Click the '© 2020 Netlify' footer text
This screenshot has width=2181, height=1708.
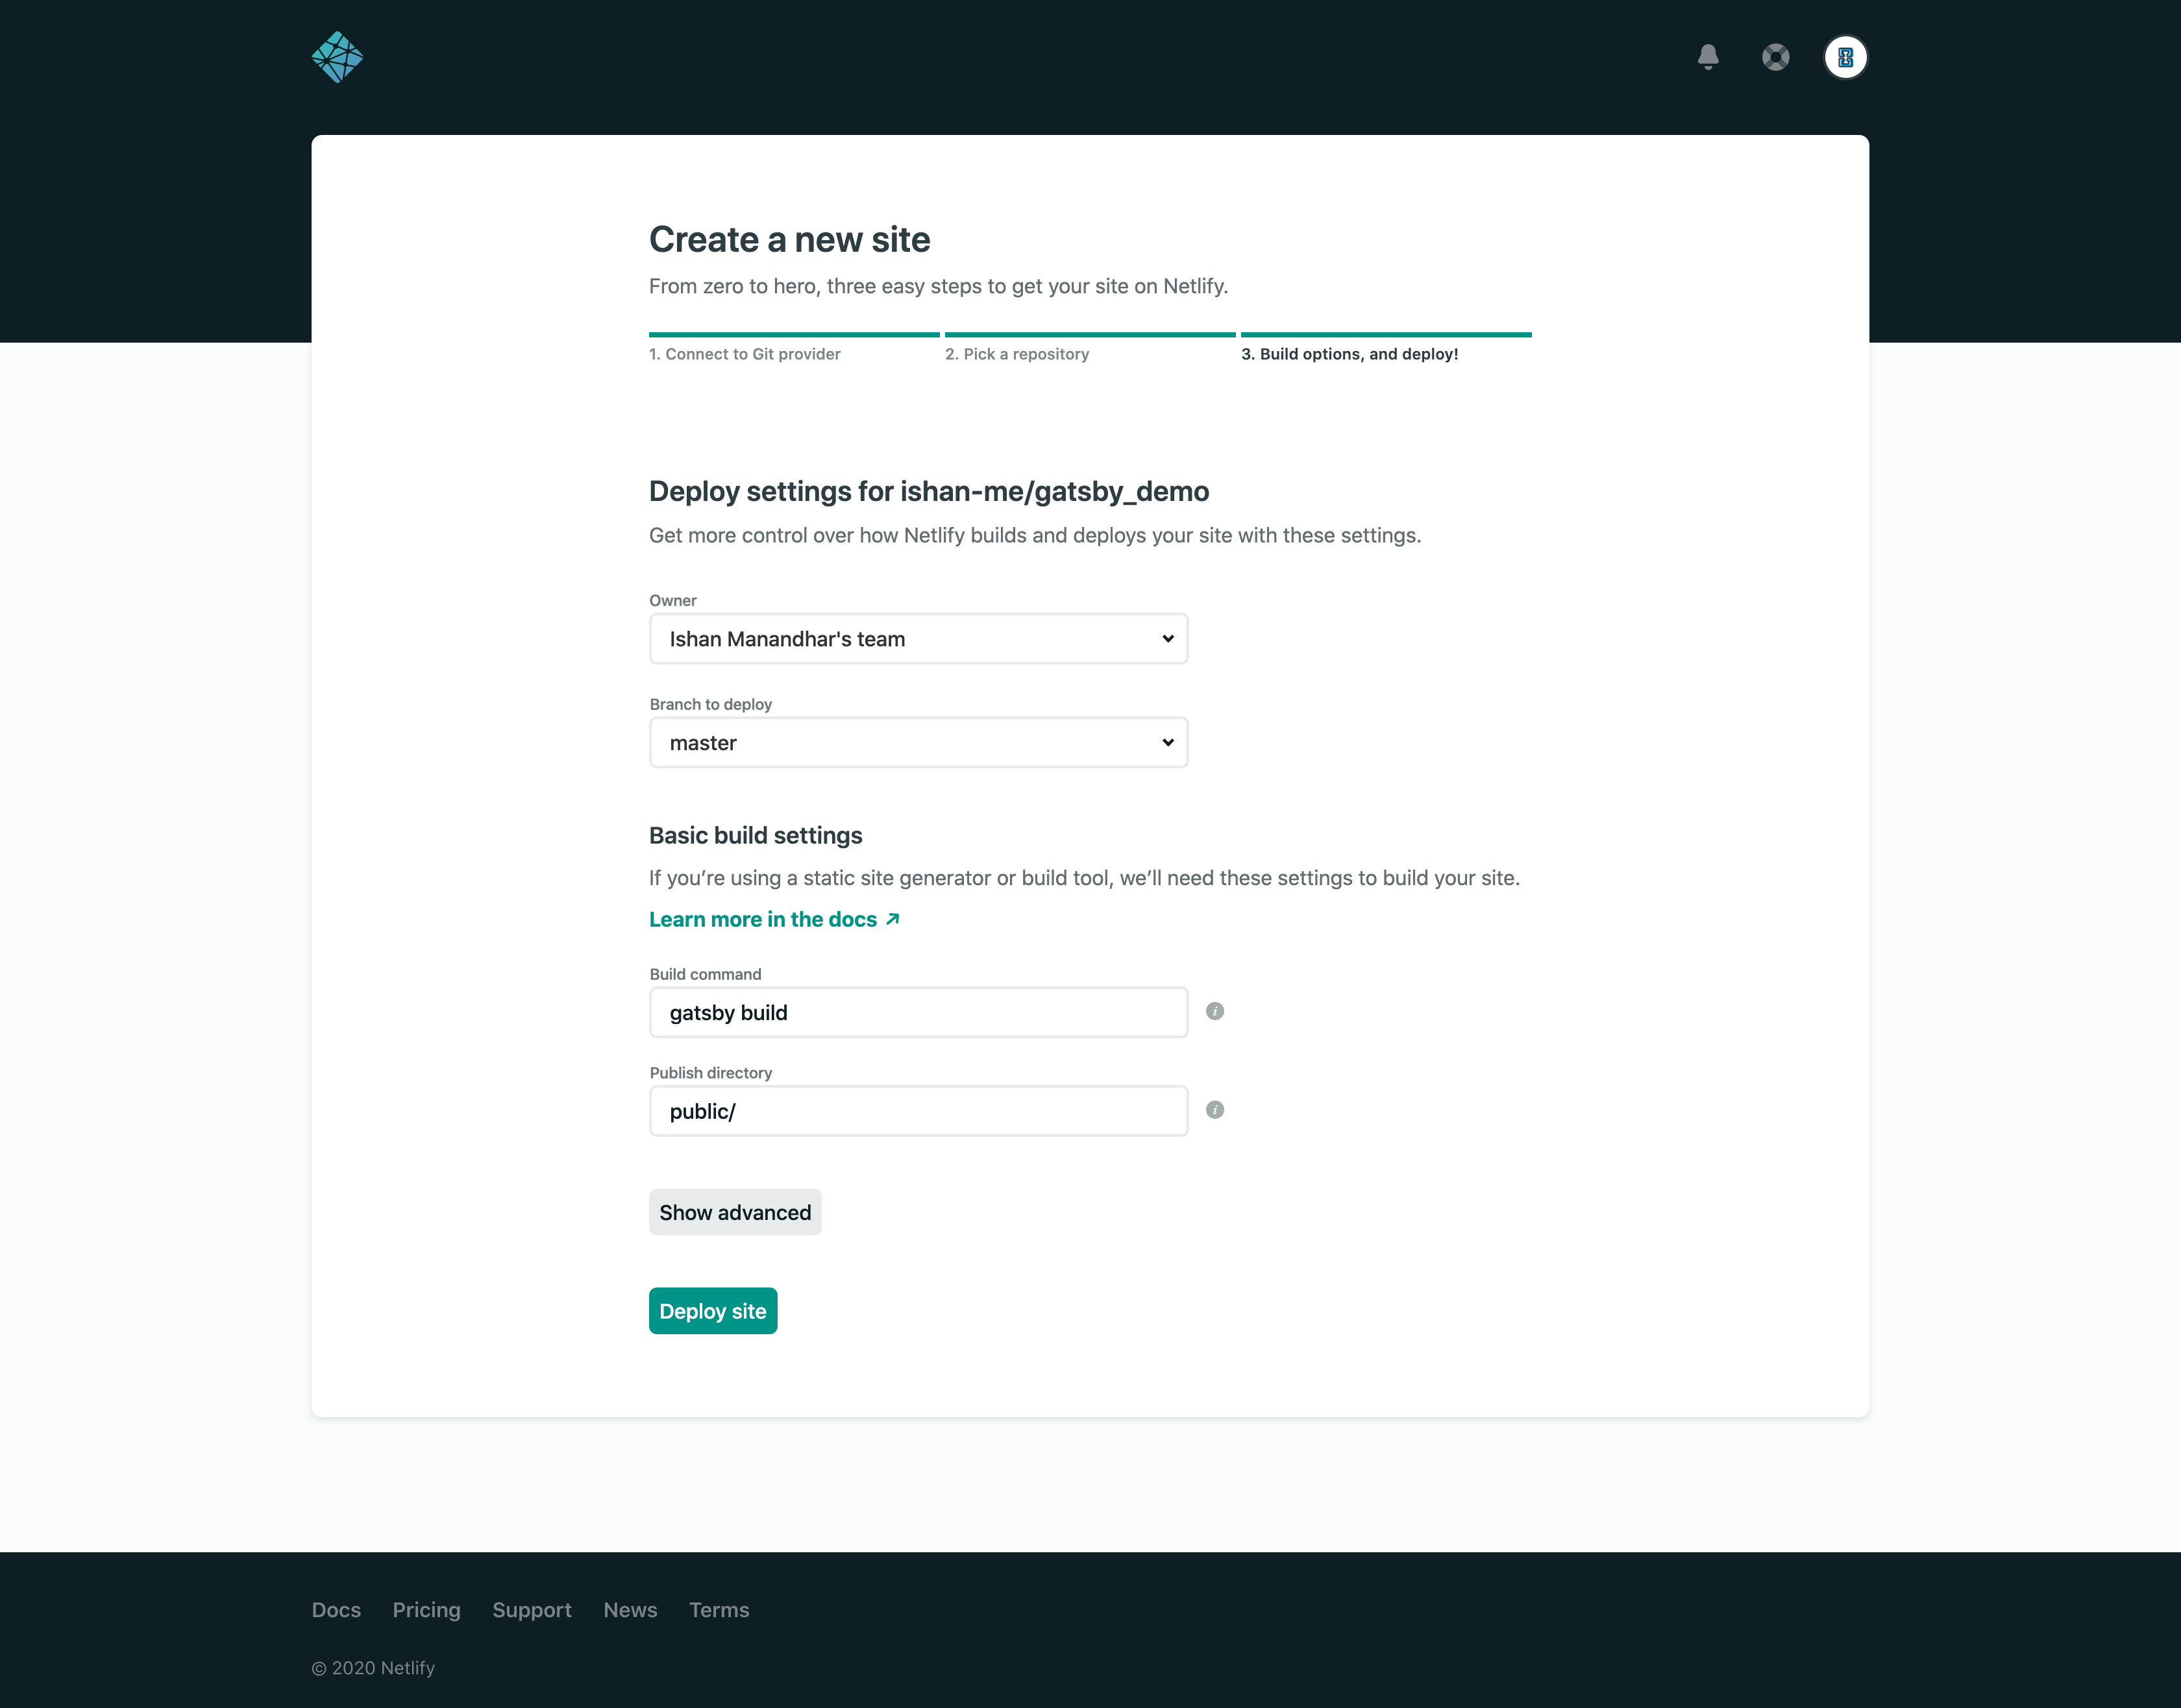[x=373, y=1668]
